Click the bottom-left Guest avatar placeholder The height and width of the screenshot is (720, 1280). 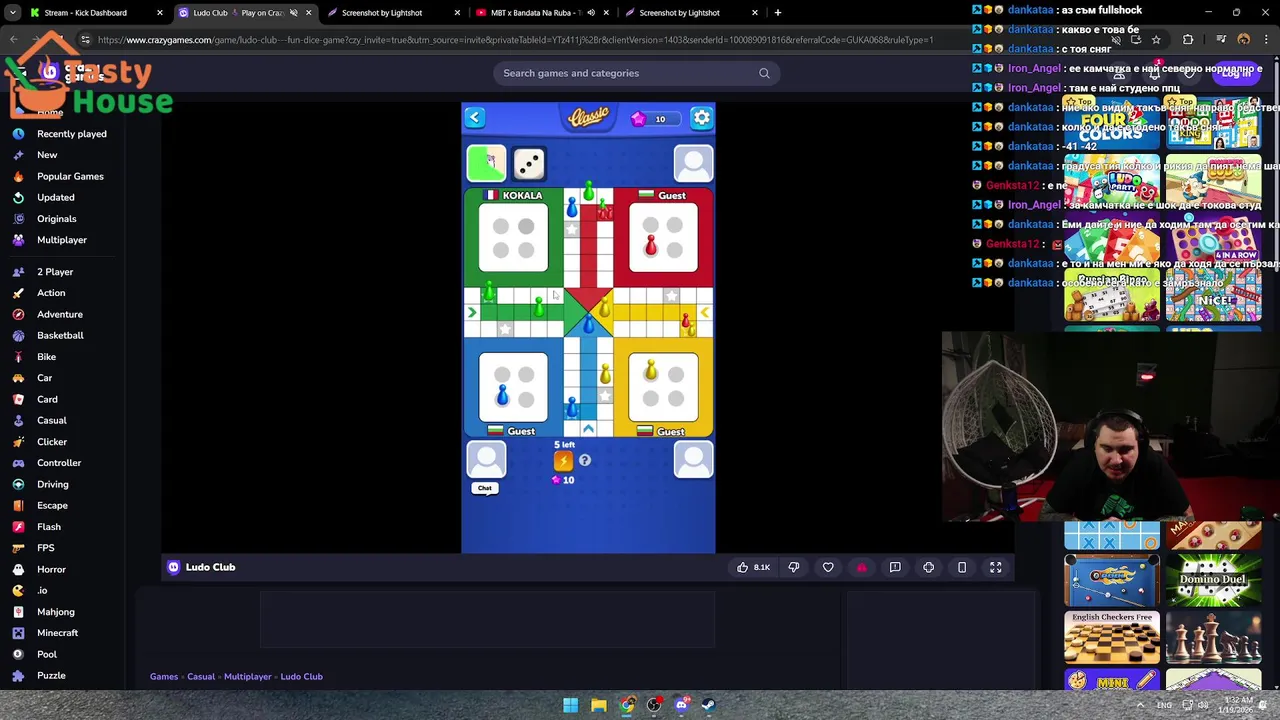coord(486,459)
